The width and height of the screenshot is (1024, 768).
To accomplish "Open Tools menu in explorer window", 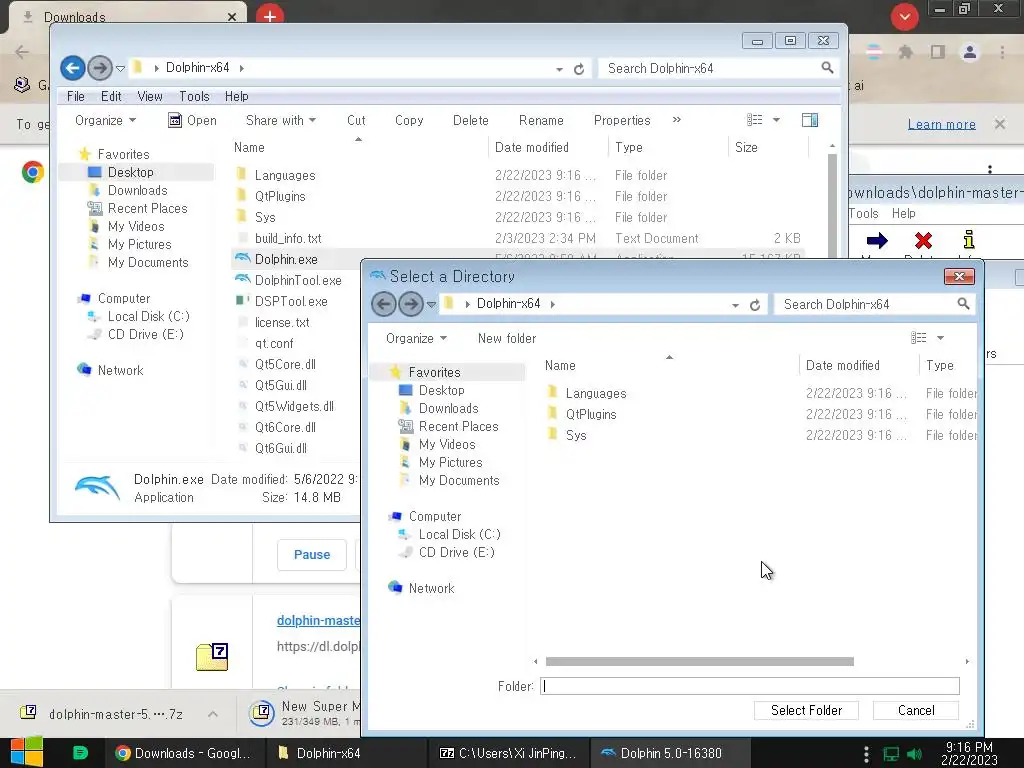I will tap(194, 96).
